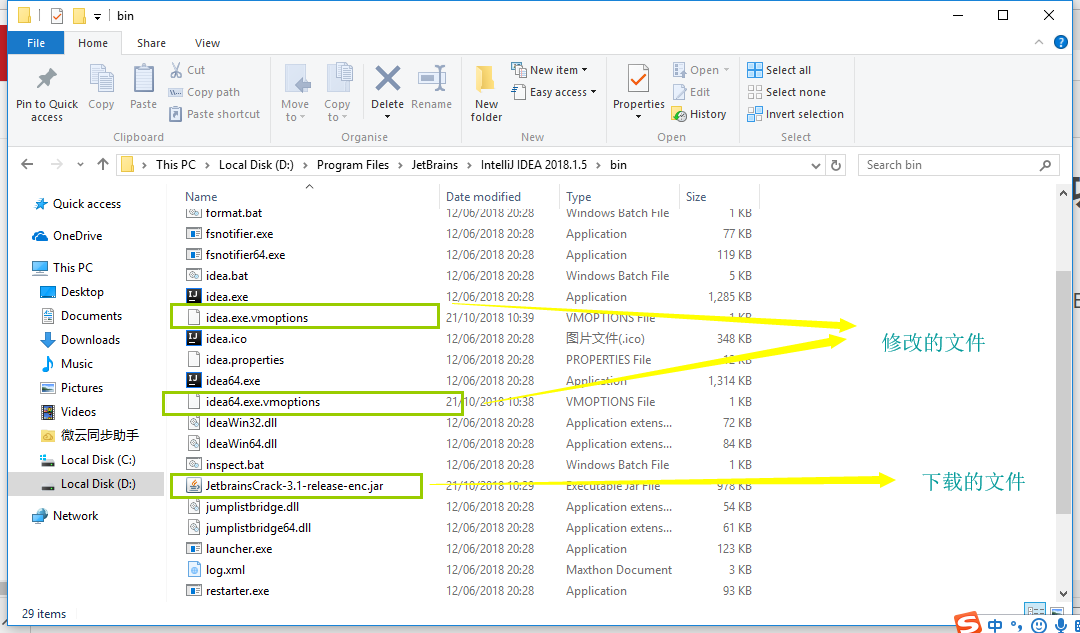Click Invert selection
Viewport: 1080px width, 633px height.
pyautogui.click(x=796, y=114)
